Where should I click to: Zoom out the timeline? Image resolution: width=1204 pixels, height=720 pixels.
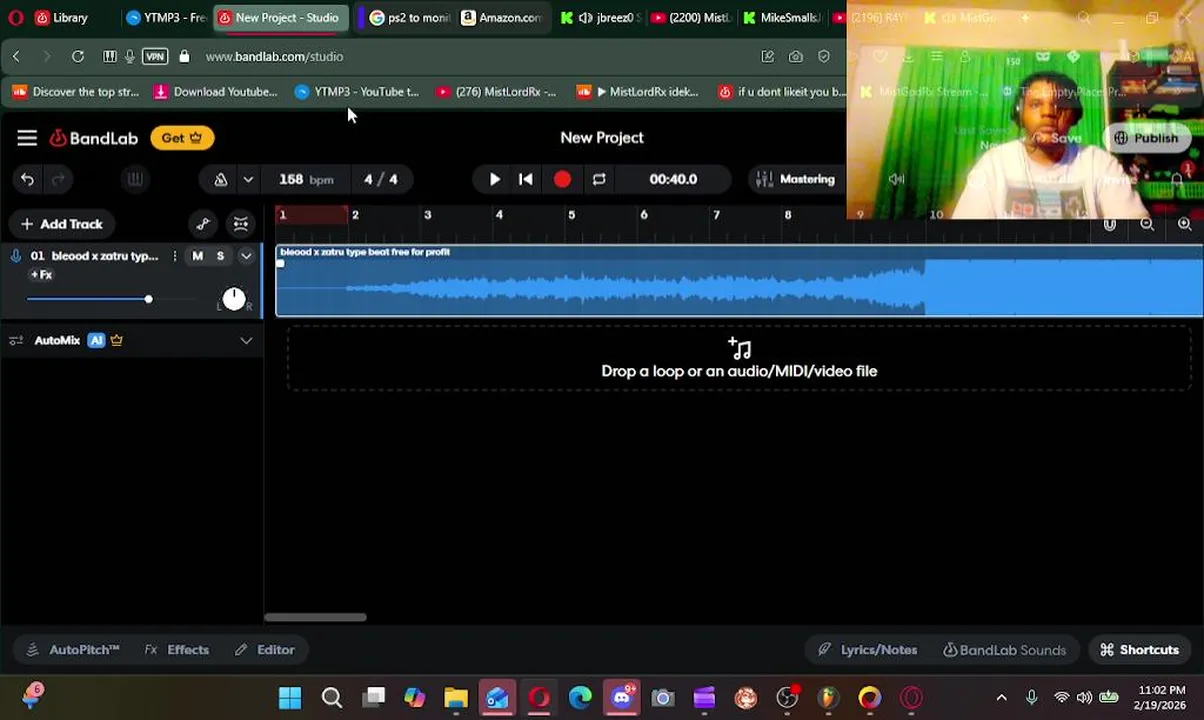(x=1147, y=225)
